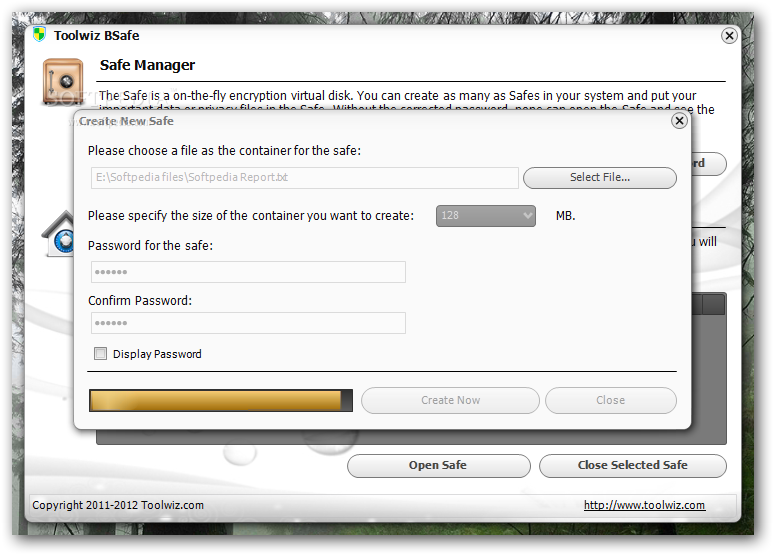Click the Password for the safe field
Screen dimensions: 774x555
point(248,272)
